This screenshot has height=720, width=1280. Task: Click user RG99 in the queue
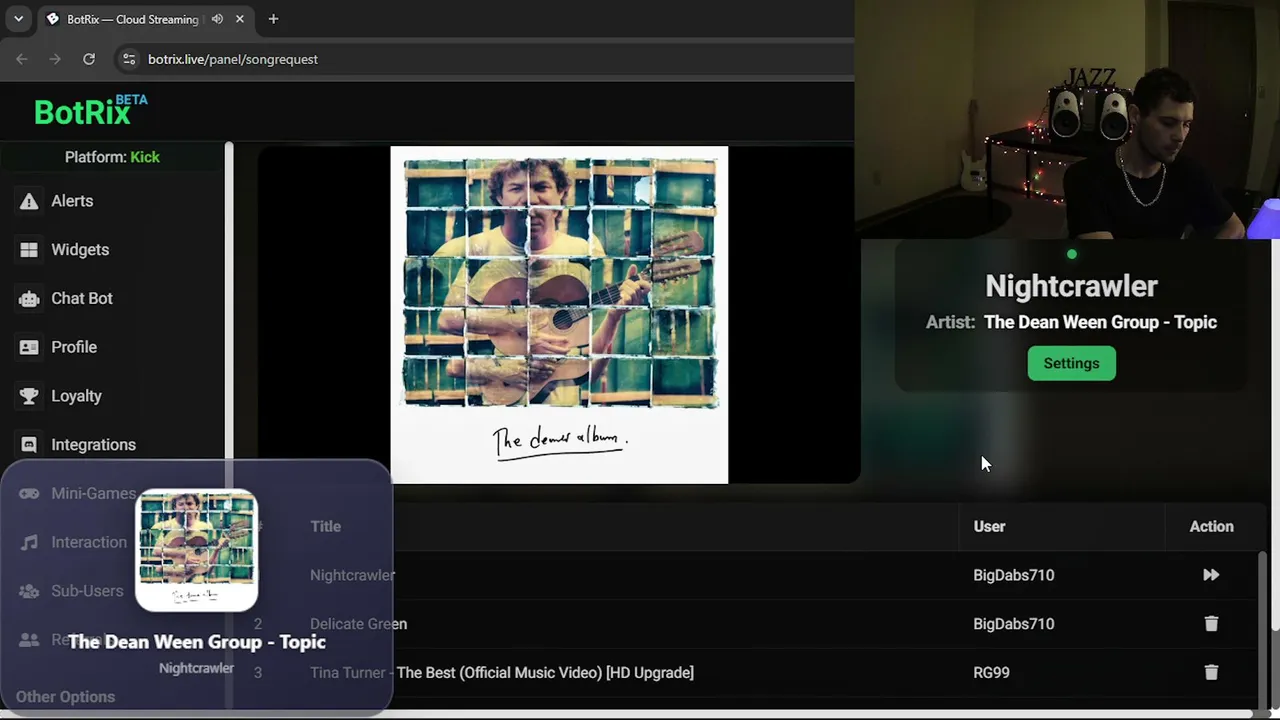(x=991, y=673)
